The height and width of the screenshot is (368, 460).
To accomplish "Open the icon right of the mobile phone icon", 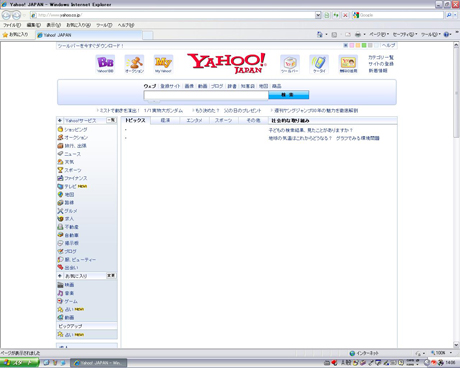I will click(x=348, y=64).
